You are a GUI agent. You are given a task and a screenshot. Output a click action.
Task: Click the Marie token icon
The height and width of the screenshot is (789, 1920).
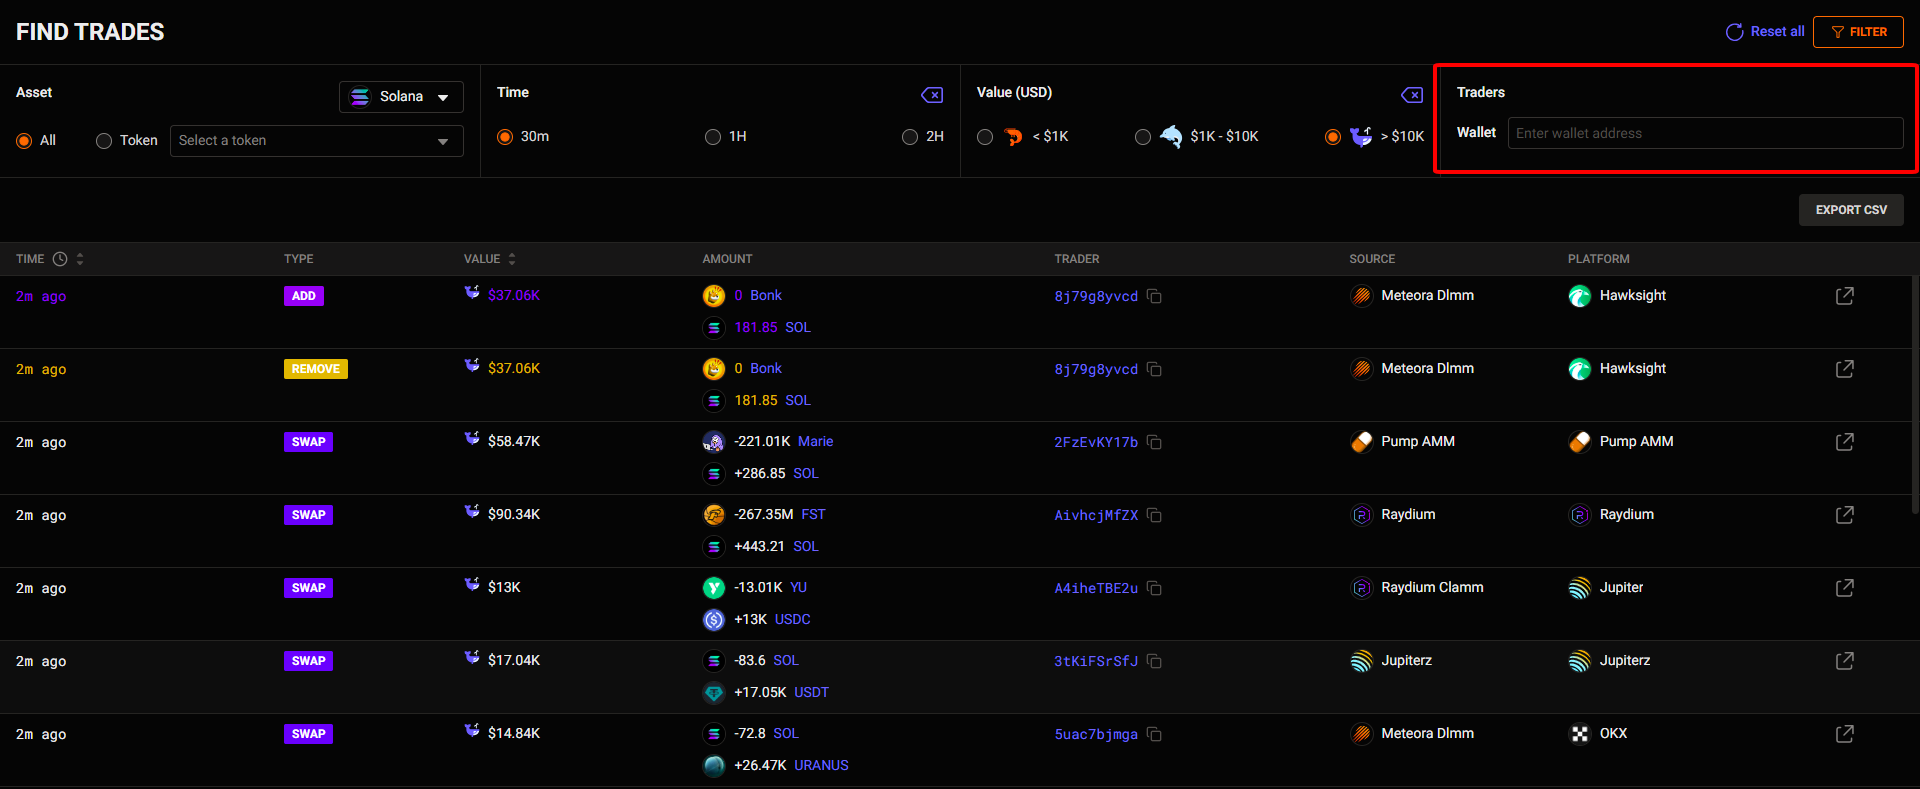click(714, 442)
